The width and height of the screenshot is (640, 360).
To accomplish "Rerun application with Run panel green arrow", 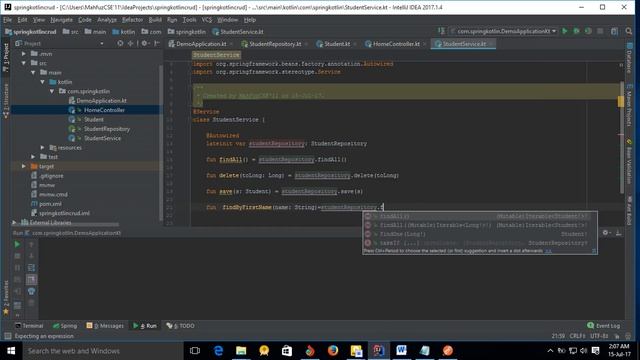I will 17,244.
